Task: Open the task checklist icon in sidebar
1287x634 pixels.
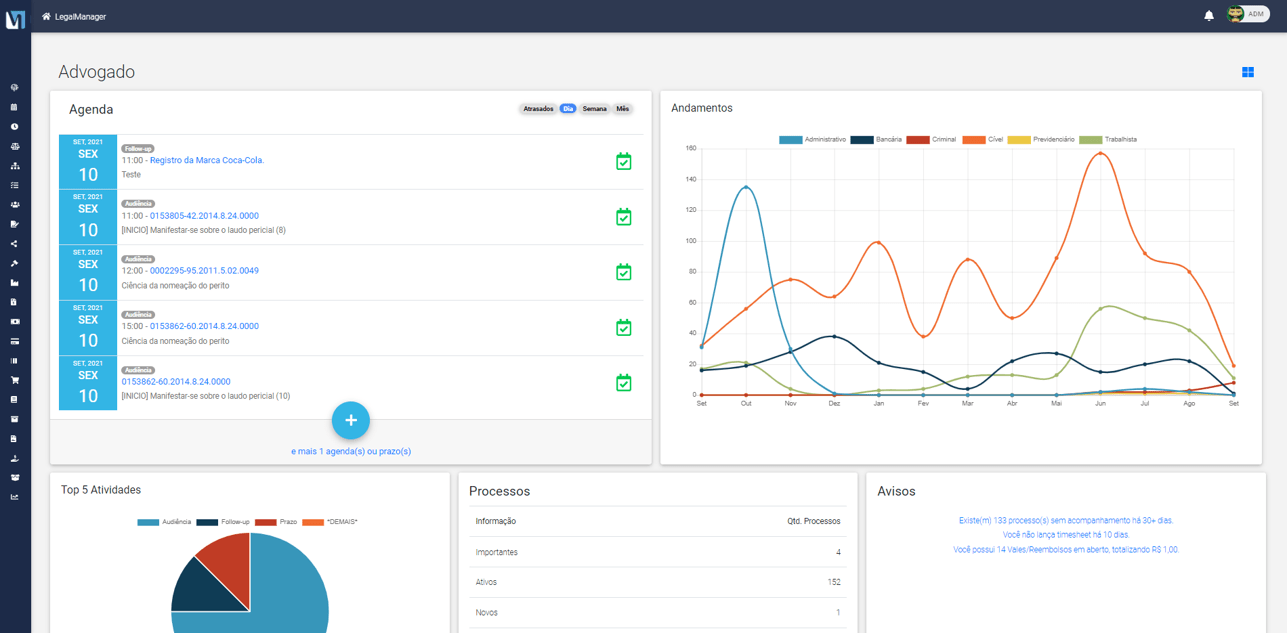Action: pos(14,185)
